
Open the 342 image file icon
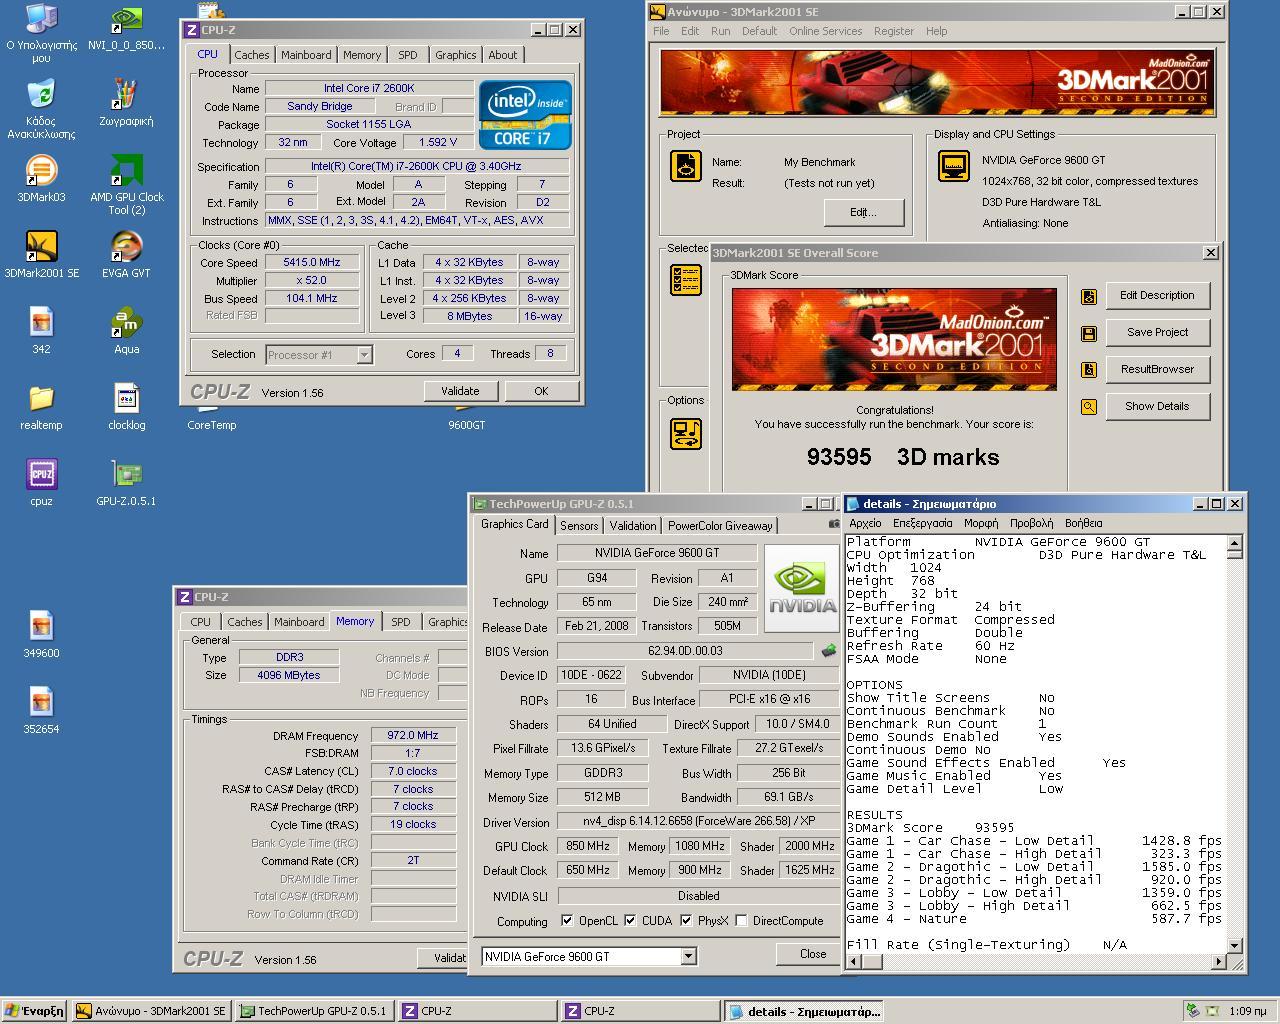(x=41, y=323)
